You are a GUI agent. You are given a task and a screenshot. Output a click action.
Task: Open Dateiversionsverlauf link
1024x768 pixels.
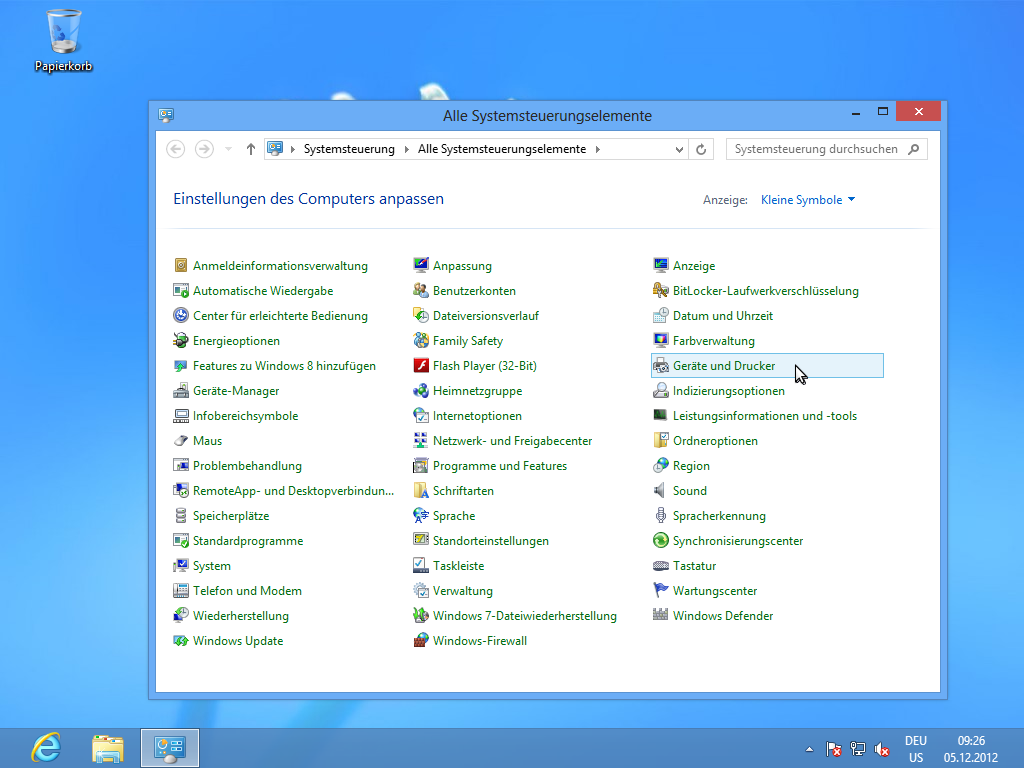click(485, 316)
